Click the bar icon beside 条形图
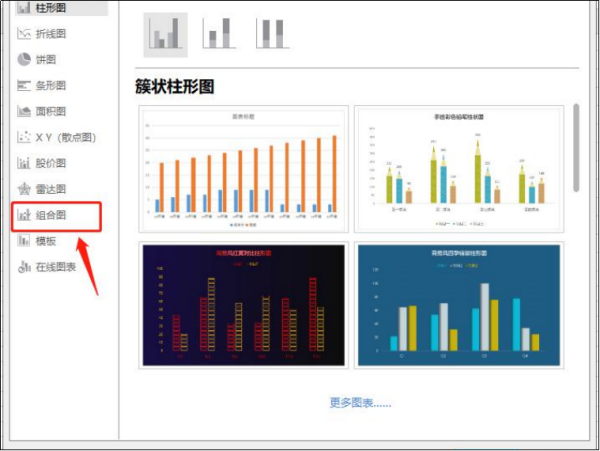600x451 pixels. click(x=24, y=85)
